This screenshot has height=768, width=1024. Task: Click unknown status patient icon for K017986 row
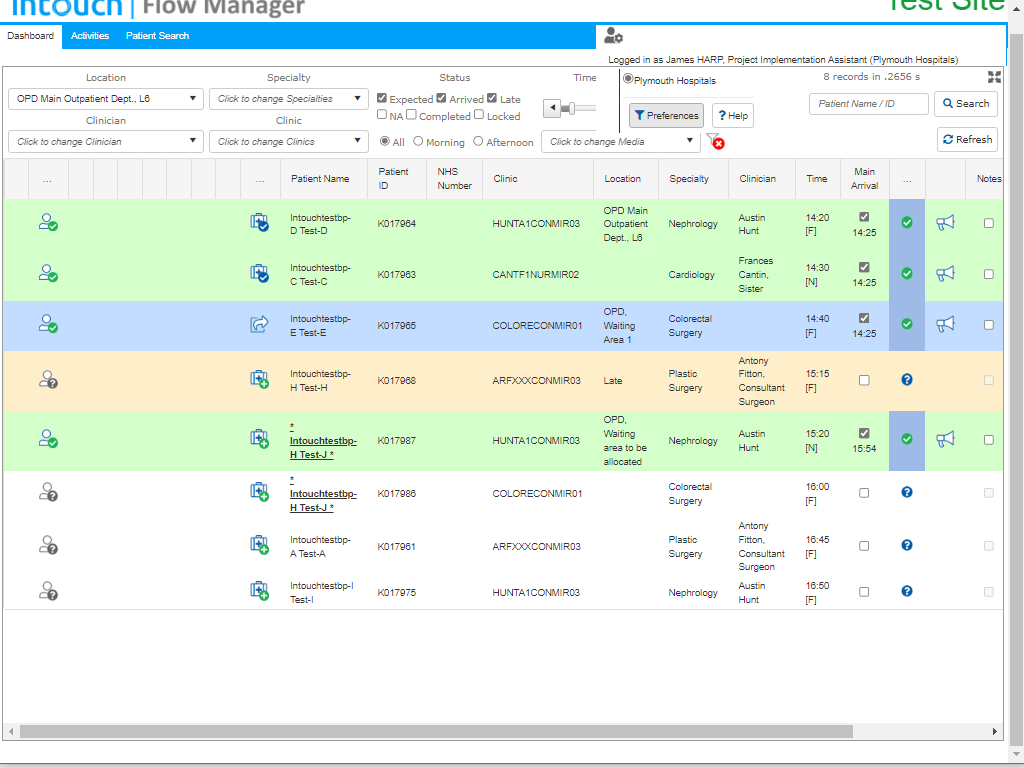click(x=48, y=492)
